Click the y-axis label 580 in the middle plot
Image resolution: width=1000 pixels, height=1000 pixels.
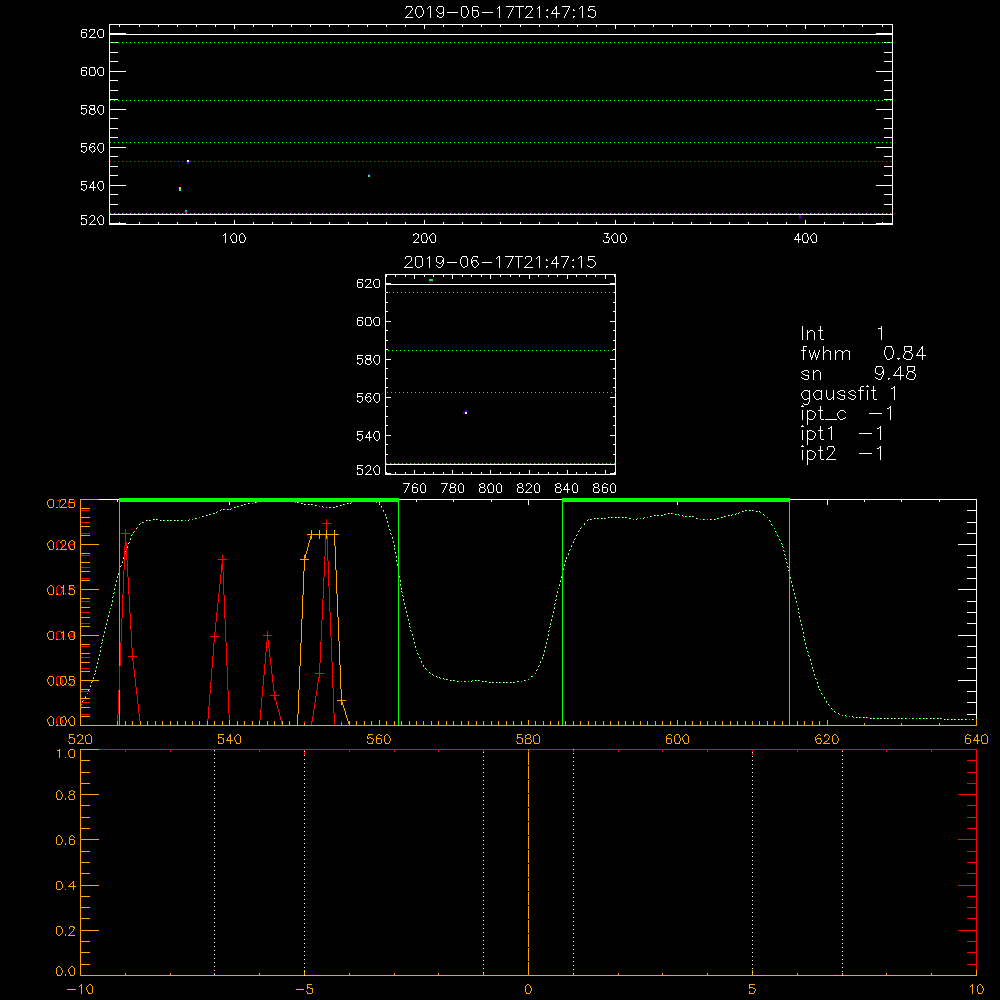point(368,360)
